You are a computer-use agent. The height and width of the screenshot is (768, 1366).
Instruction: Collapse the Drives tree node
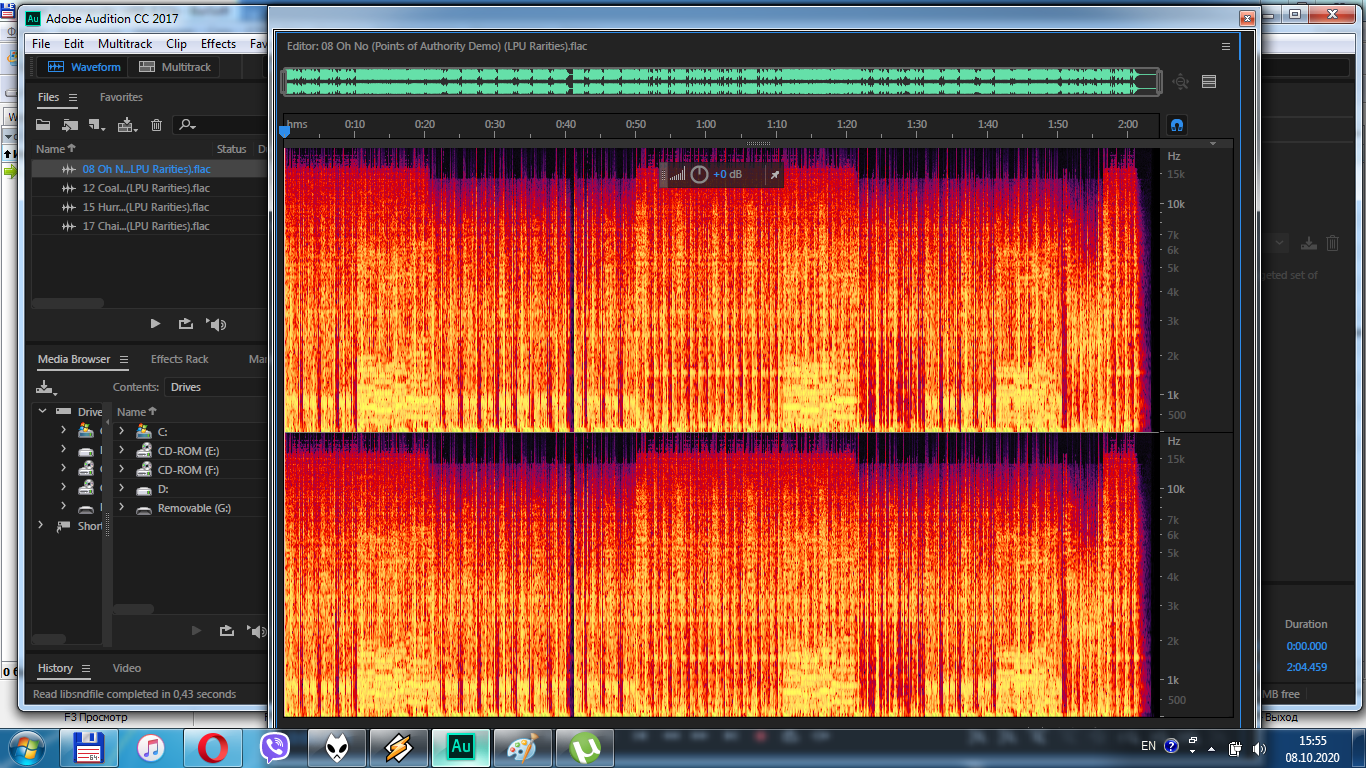pyautogui.click(x=43, y=412)
